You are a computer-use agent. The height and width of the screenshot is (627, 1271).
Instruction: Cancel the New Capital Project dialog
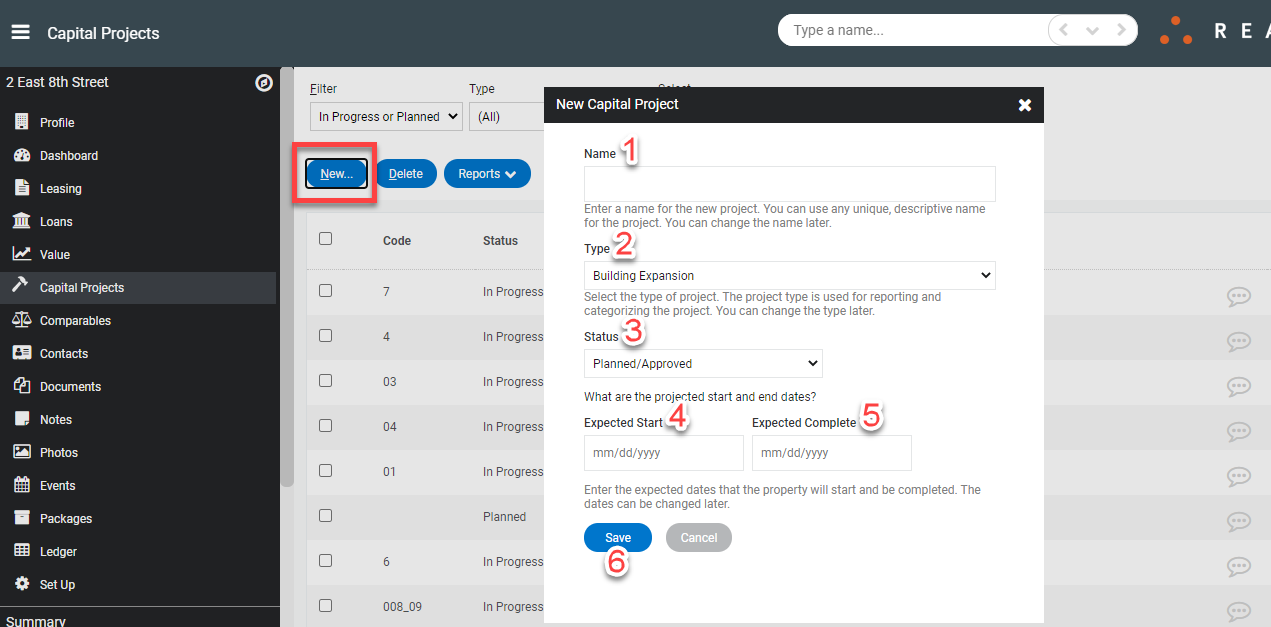click(x=698, y=537)
